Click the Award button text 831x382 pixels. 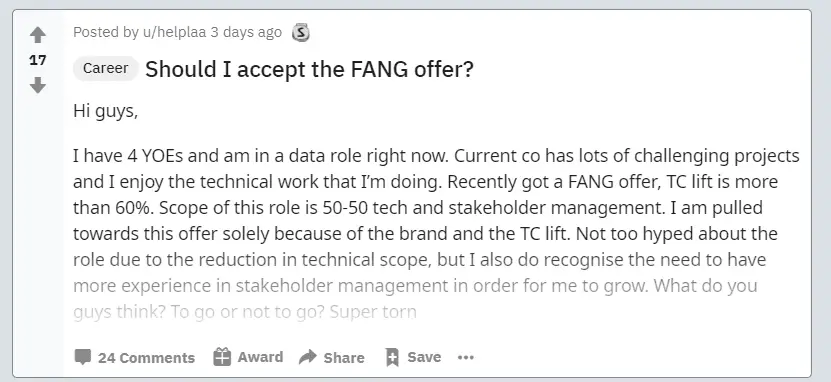(260, 357)
